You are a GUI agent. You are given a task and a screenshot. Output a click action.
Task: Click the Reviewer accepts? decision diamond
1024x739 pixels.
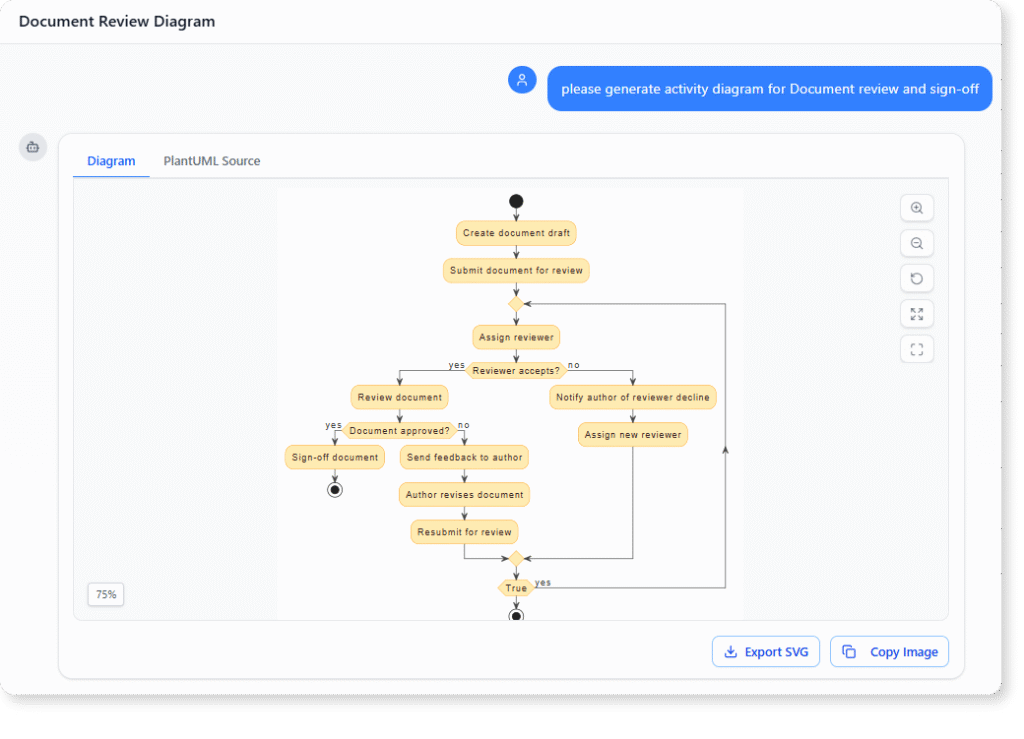point(514,370)
